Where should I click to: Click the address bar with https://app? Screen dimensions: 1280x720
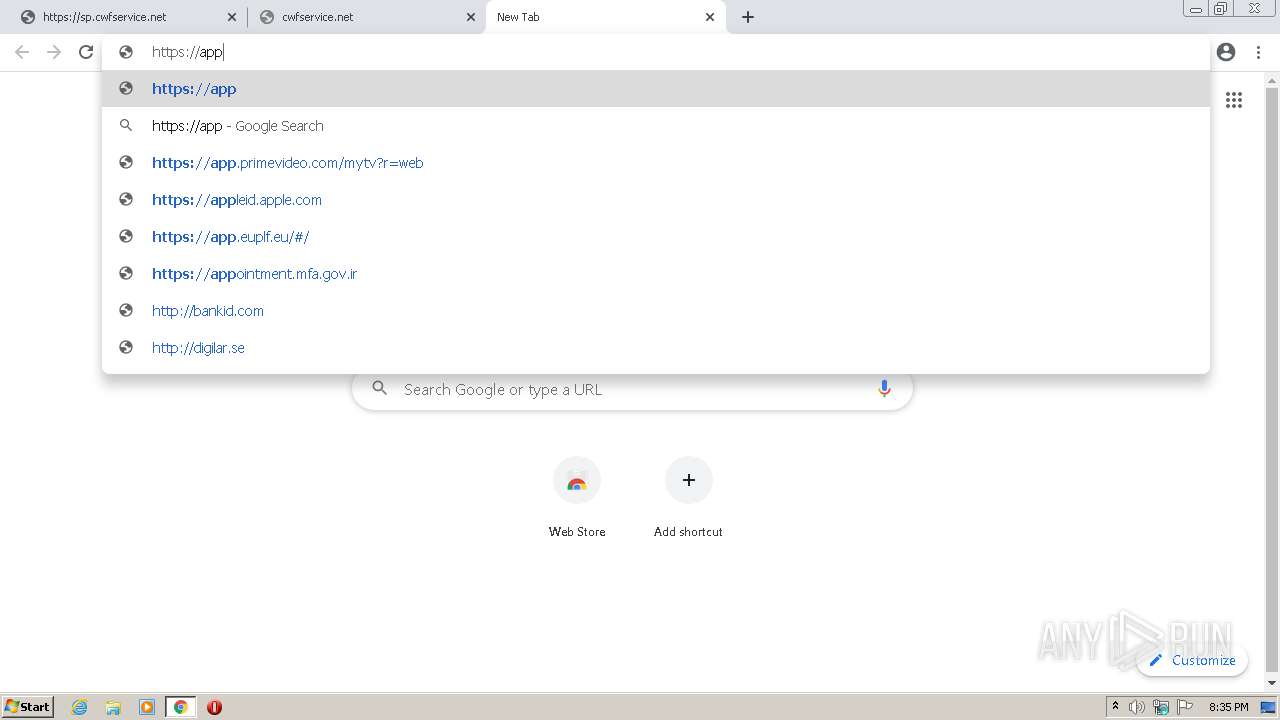point(655,52)
